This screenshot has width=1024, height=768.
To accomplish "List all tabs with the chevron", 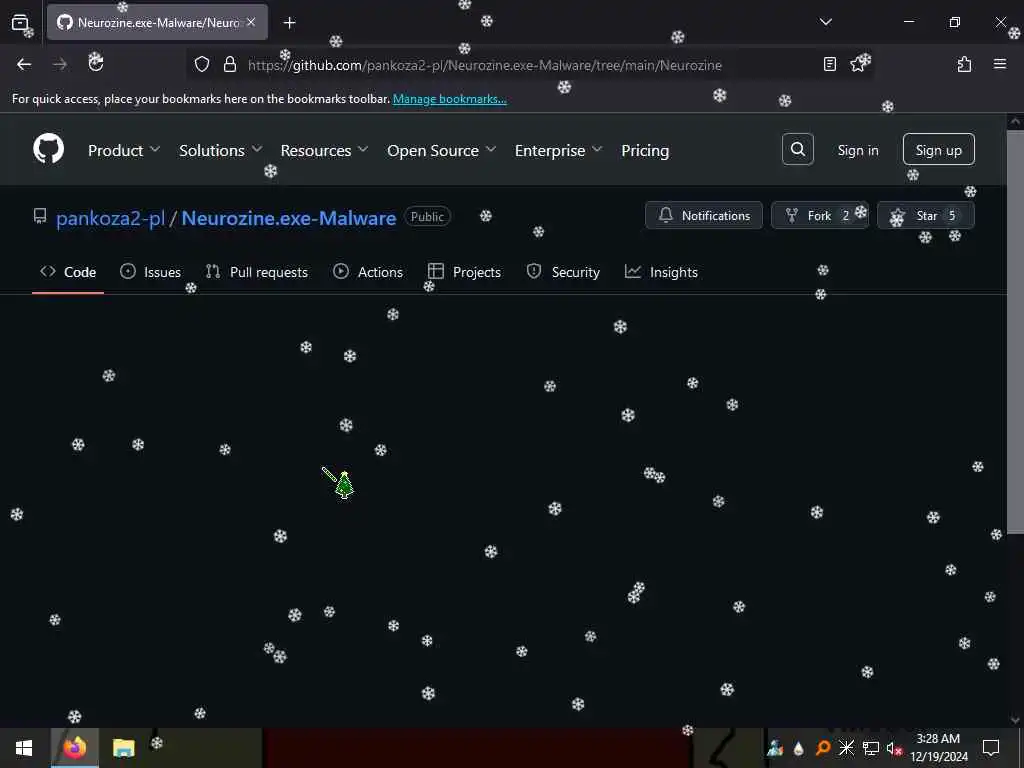I will click(825, 22).
